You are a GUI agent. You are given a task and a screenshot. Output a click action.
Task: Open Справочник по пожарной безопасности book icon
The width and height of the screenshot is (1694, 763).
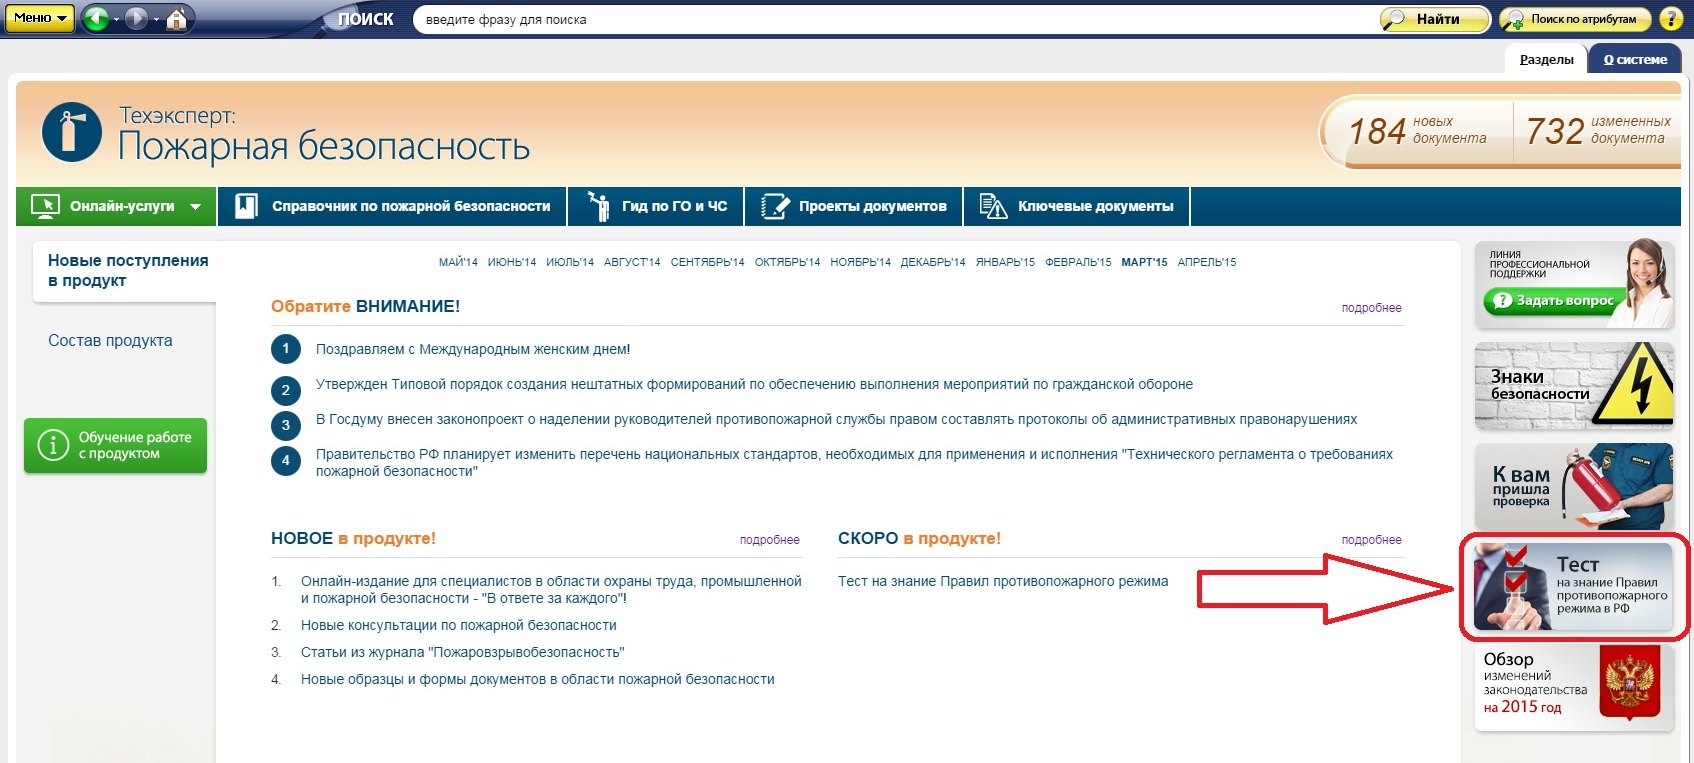(x=246, y=206)
